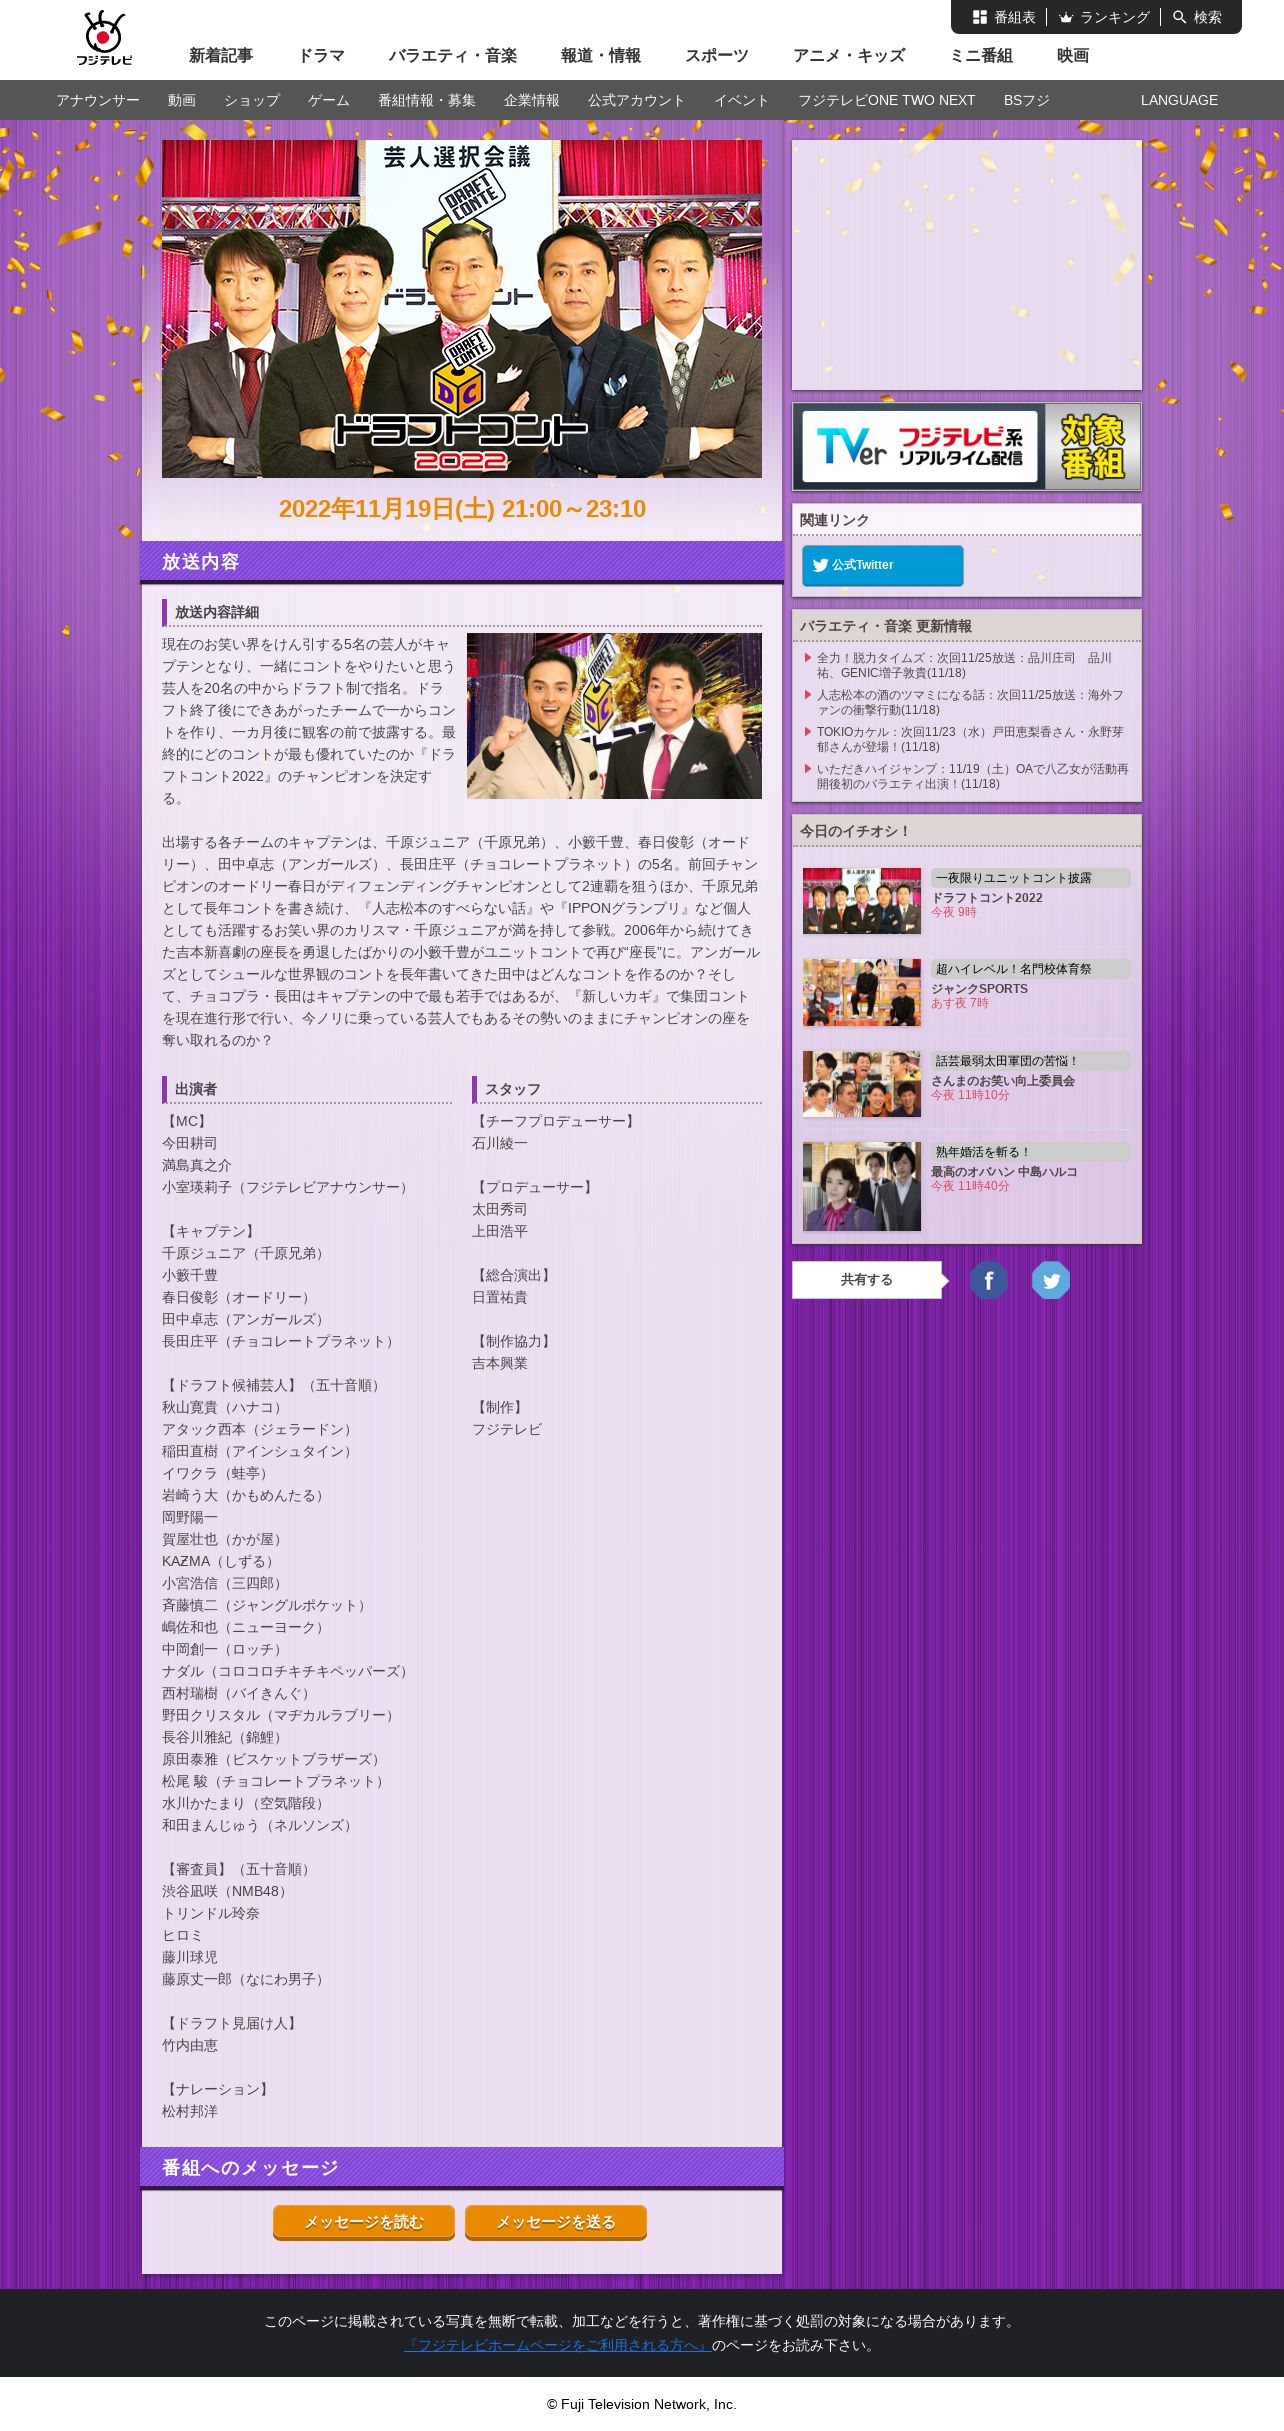
Task: Click the 番組へのメッセージ section header
Action: pos(462,2168)
